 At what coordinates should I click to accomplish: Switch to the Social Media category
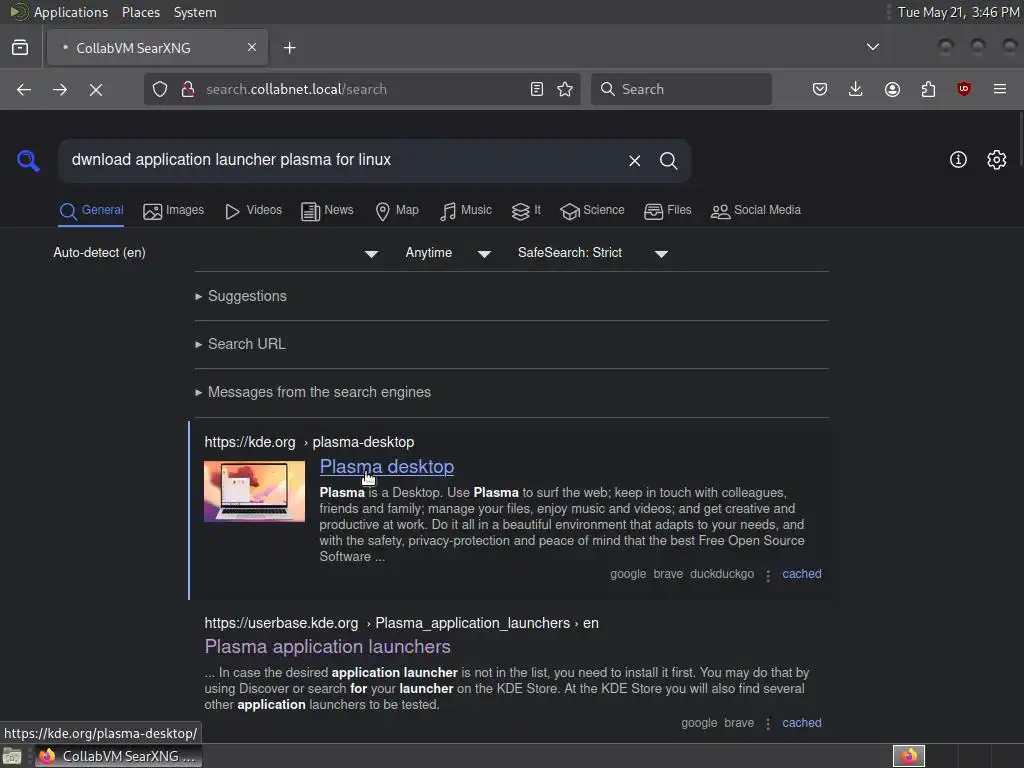(x=756, y=210)
